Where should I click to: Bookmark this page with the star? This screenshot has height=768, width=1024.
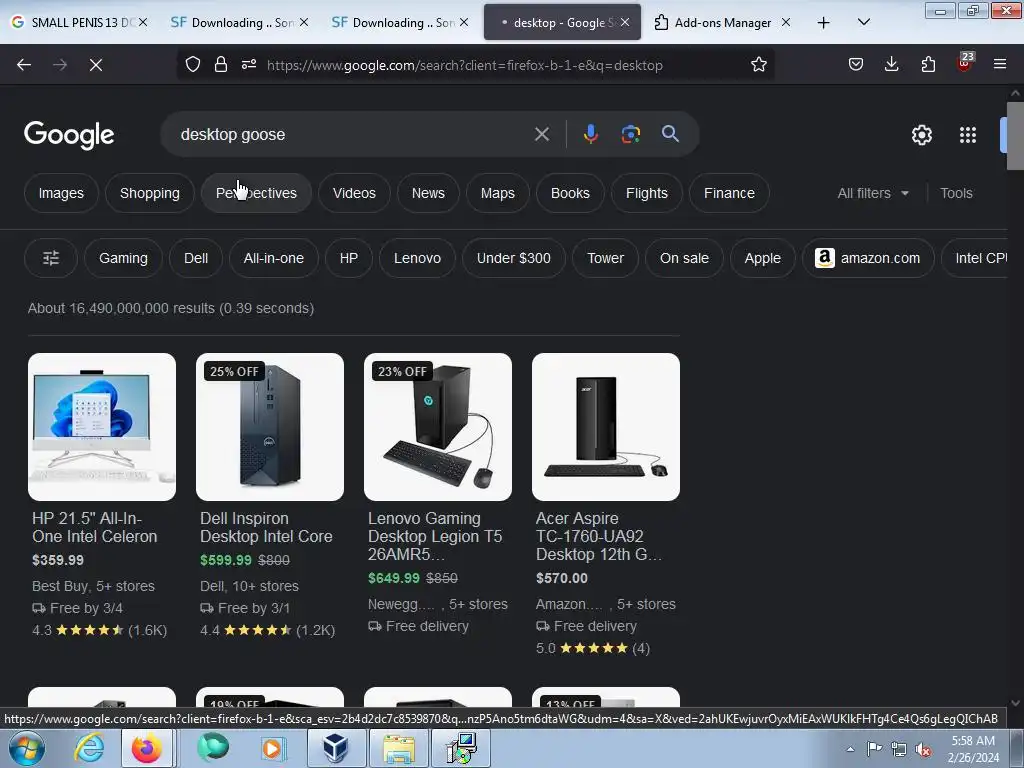758,64
